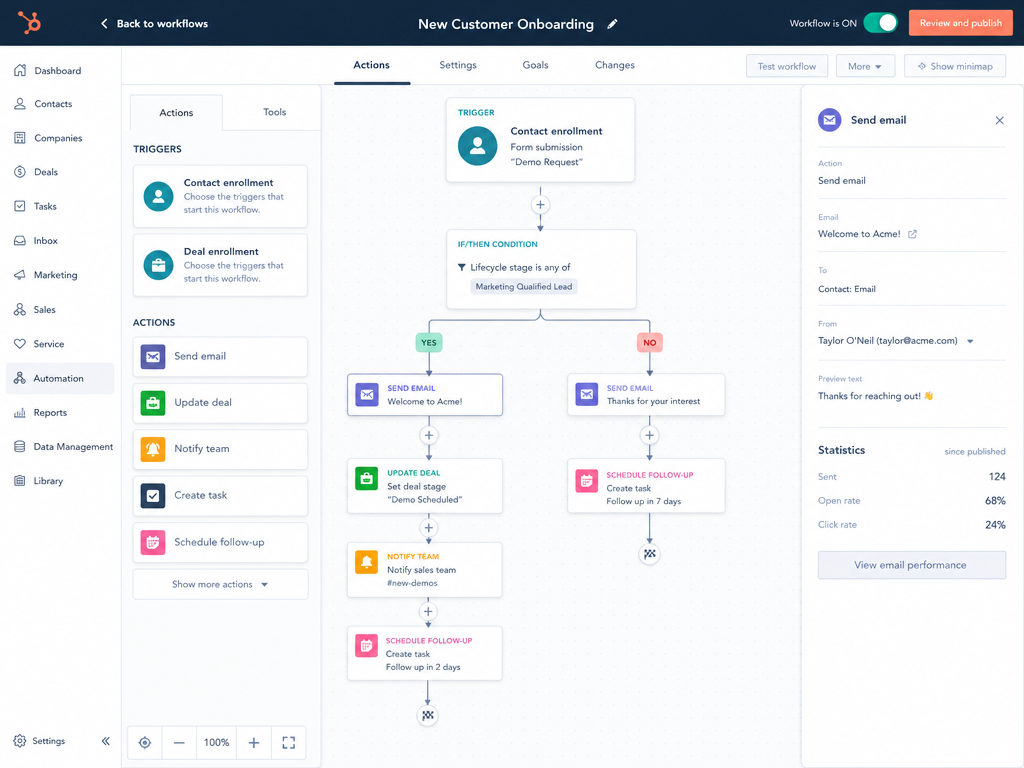Select Schedule follow-up action in panel
The image size is (1024, 768).
tap(220, 542)
